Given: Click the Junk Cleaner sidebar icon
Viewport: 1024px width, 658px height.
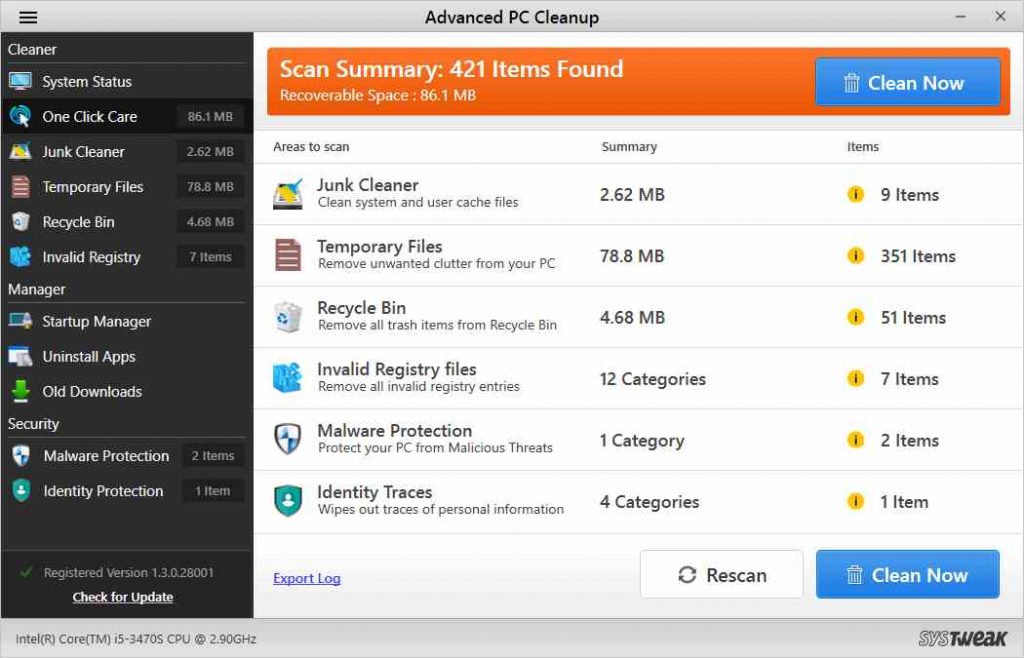Looking at the screenshot, I should [x=20, y=151].
